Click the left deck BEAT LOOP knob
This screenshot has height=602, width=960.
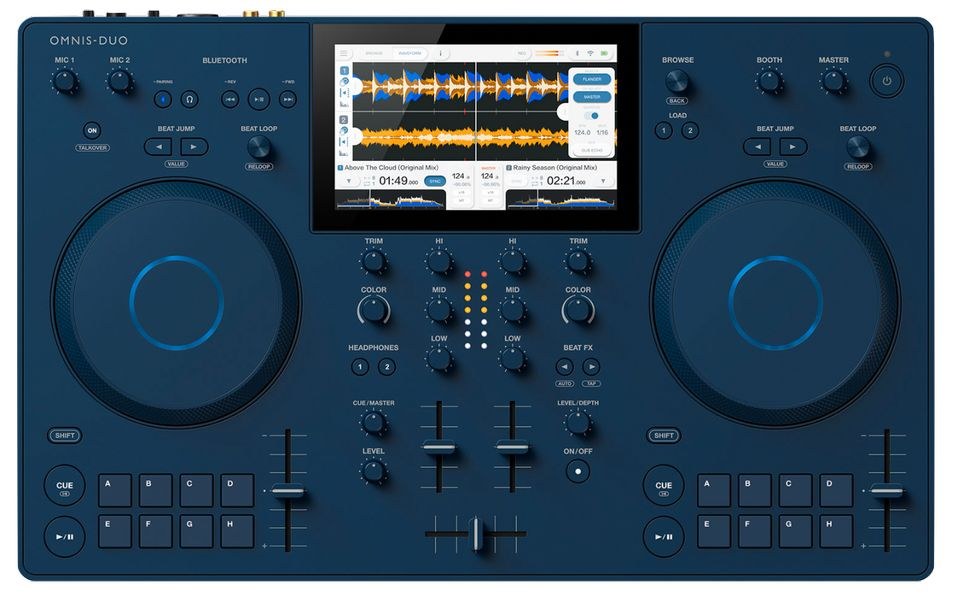(x=258, y=148)
